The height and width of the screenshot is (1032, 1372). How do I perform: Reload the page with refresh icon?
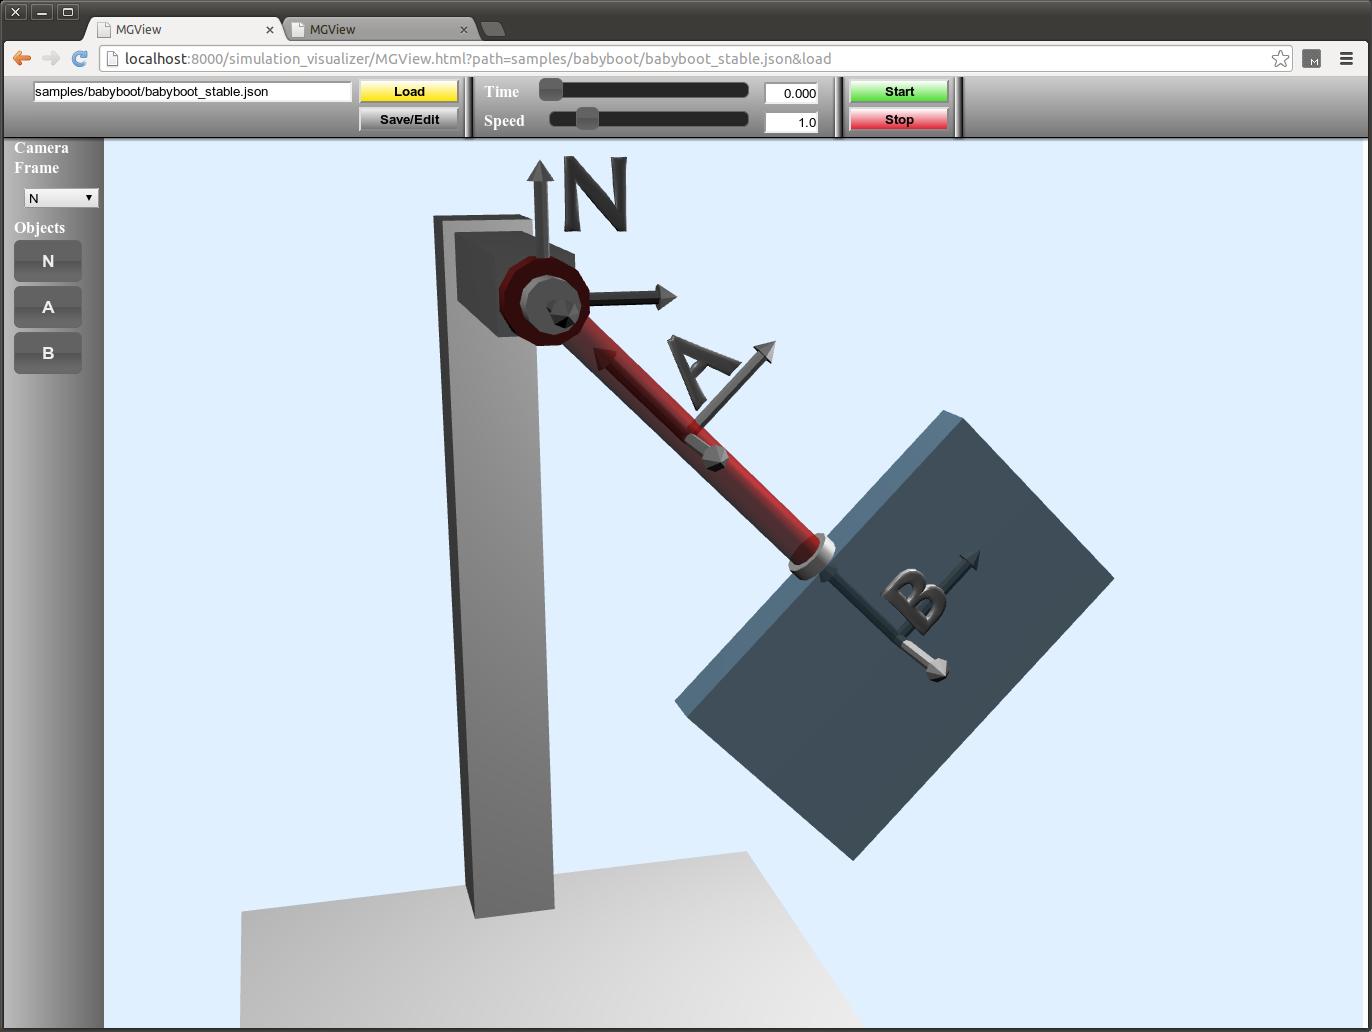pyautogui.click(x=80, y=59)
